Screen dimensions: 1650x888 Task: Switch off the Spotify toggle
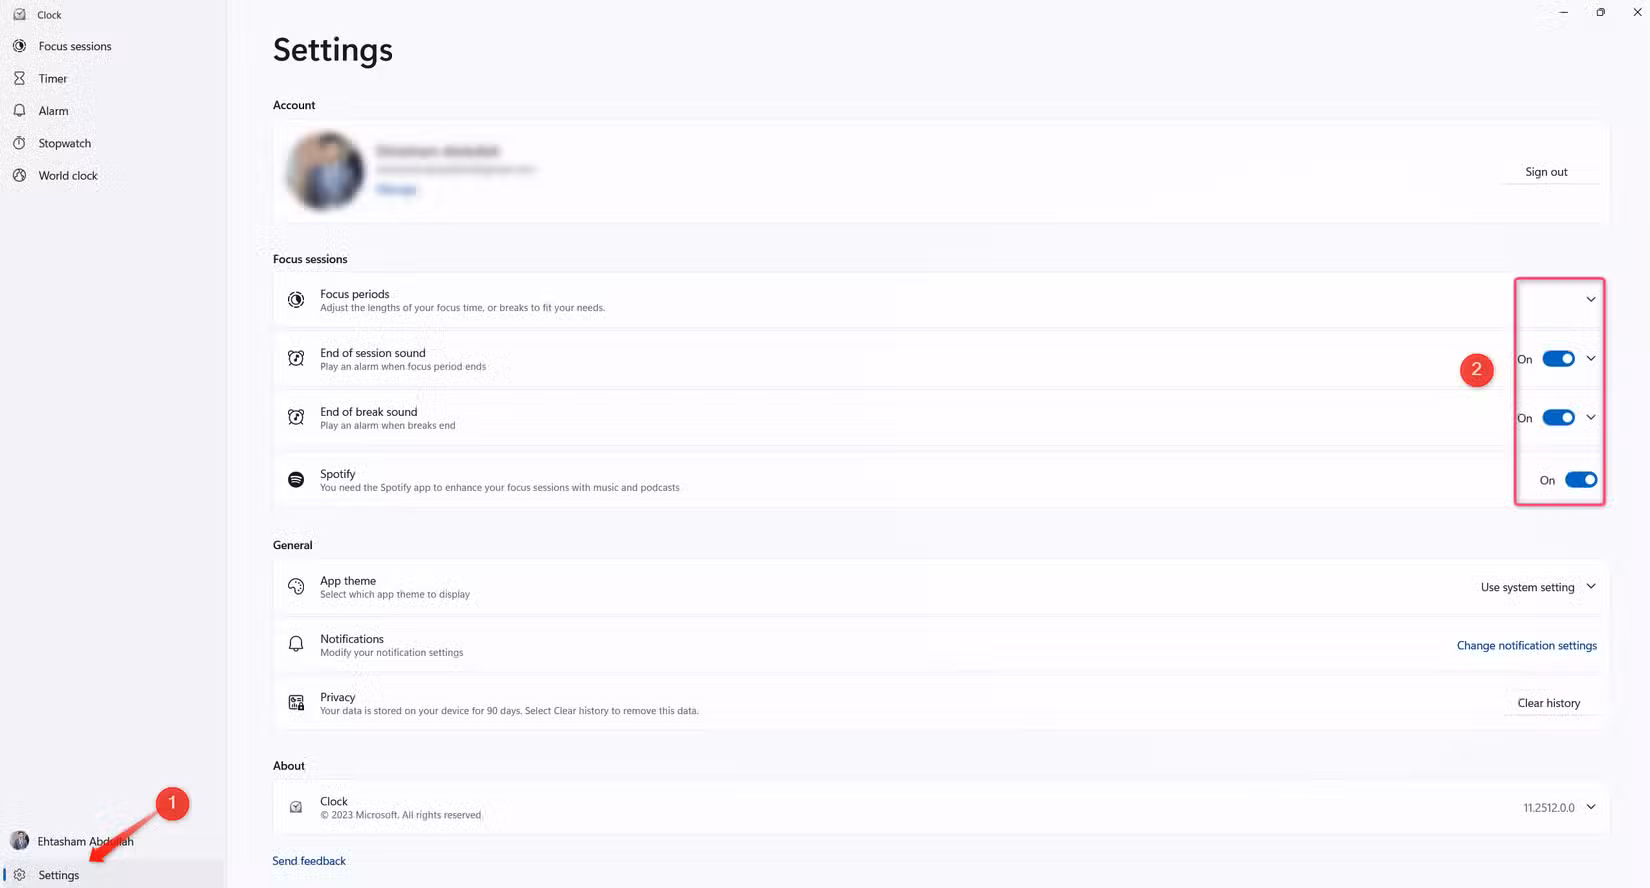1580,480
